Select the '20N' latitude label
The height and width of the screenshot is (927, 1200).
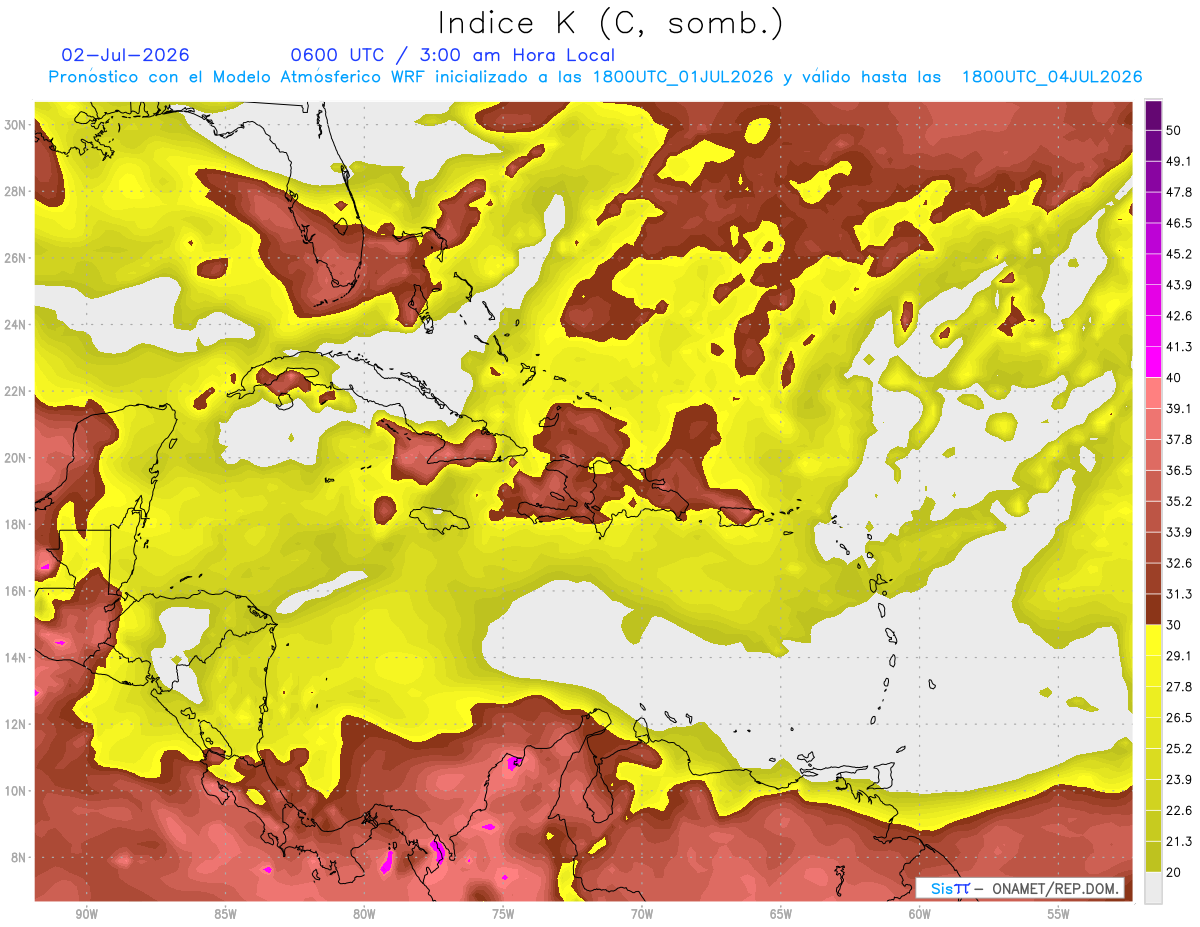[x=15, y=458]
